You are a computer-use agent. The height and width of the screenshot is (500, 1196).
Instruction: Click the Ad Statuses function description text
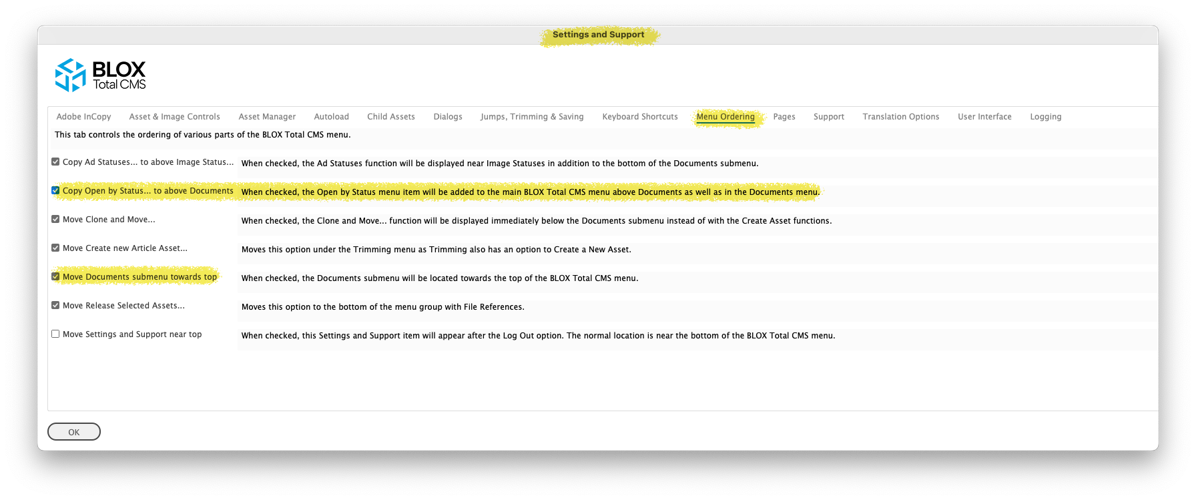pos(500,163)
